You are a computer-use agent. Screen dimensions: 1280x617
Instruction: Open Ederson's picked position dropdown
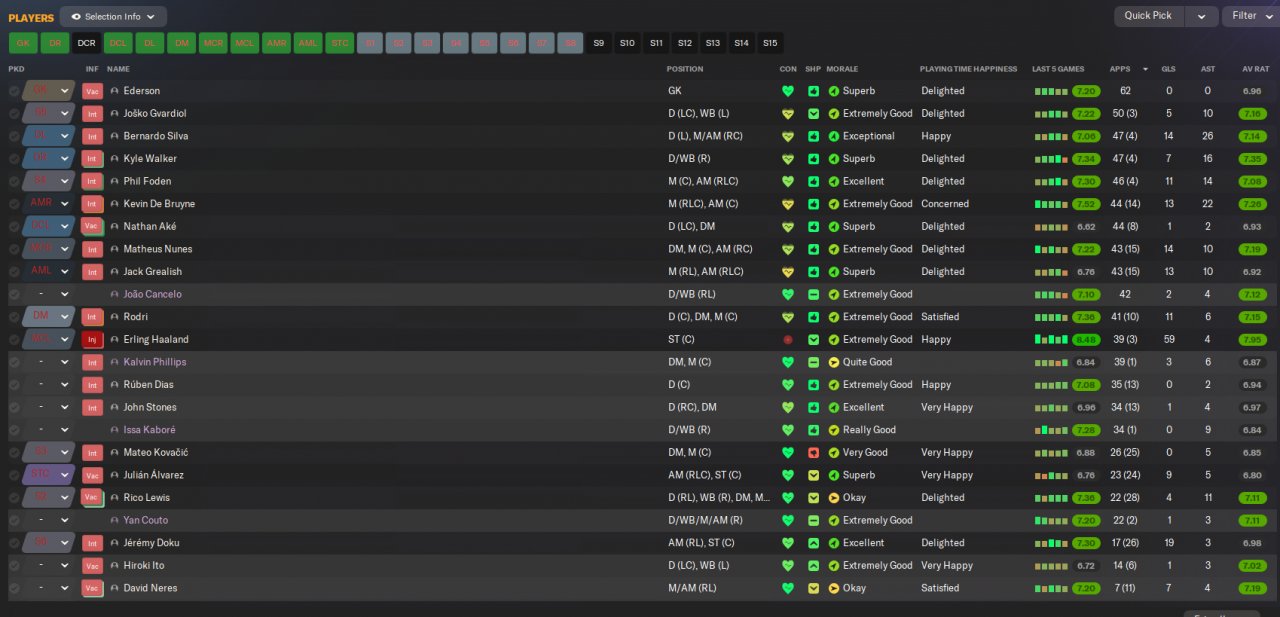49,91
